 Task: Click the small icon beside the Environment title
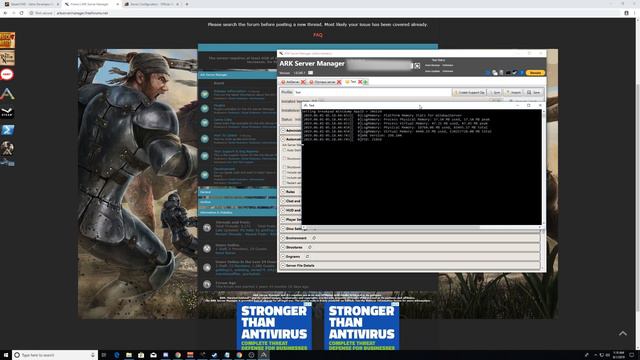pyautogui.click(x=314, y=238)
